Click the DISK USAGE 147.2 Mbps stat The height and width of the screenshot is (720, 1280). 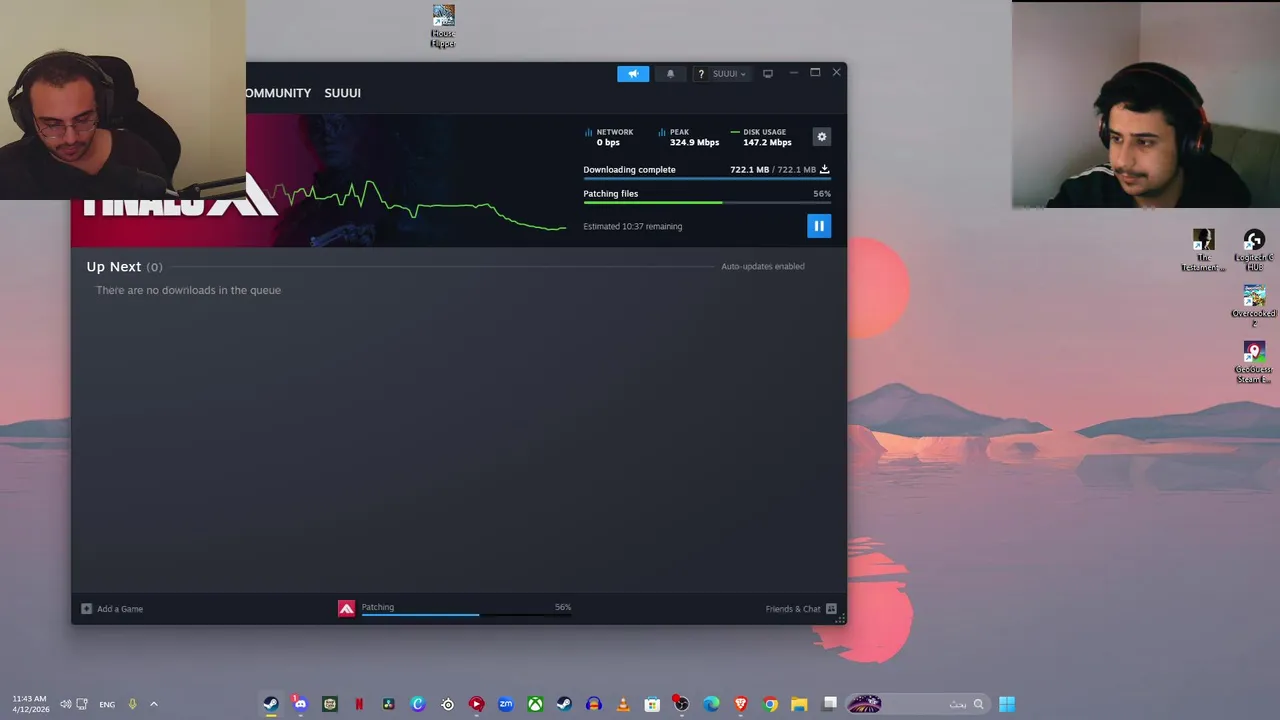[x=761, y=137]
